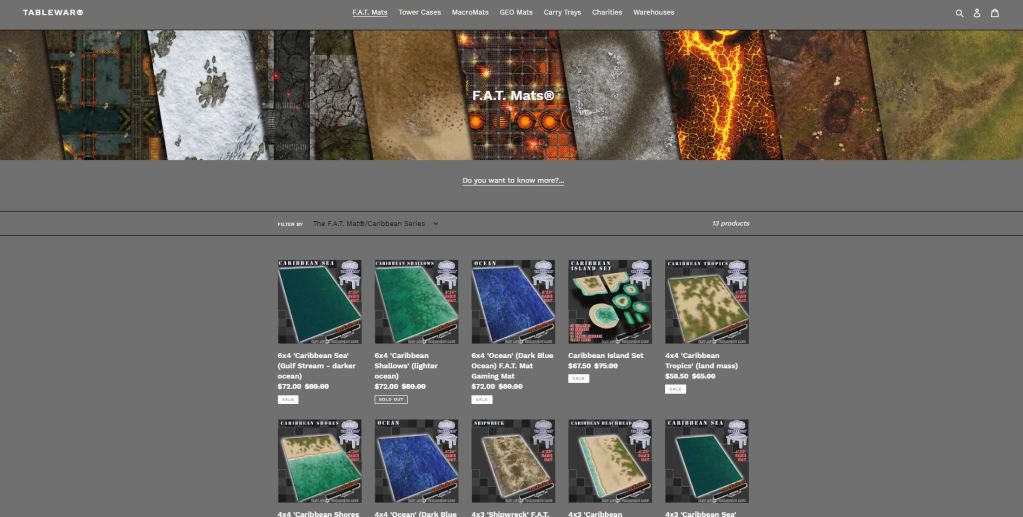Click the 'Caribbean Island Set' title
The height and width of the screenshot is (517, 1023).
[605, 356]
